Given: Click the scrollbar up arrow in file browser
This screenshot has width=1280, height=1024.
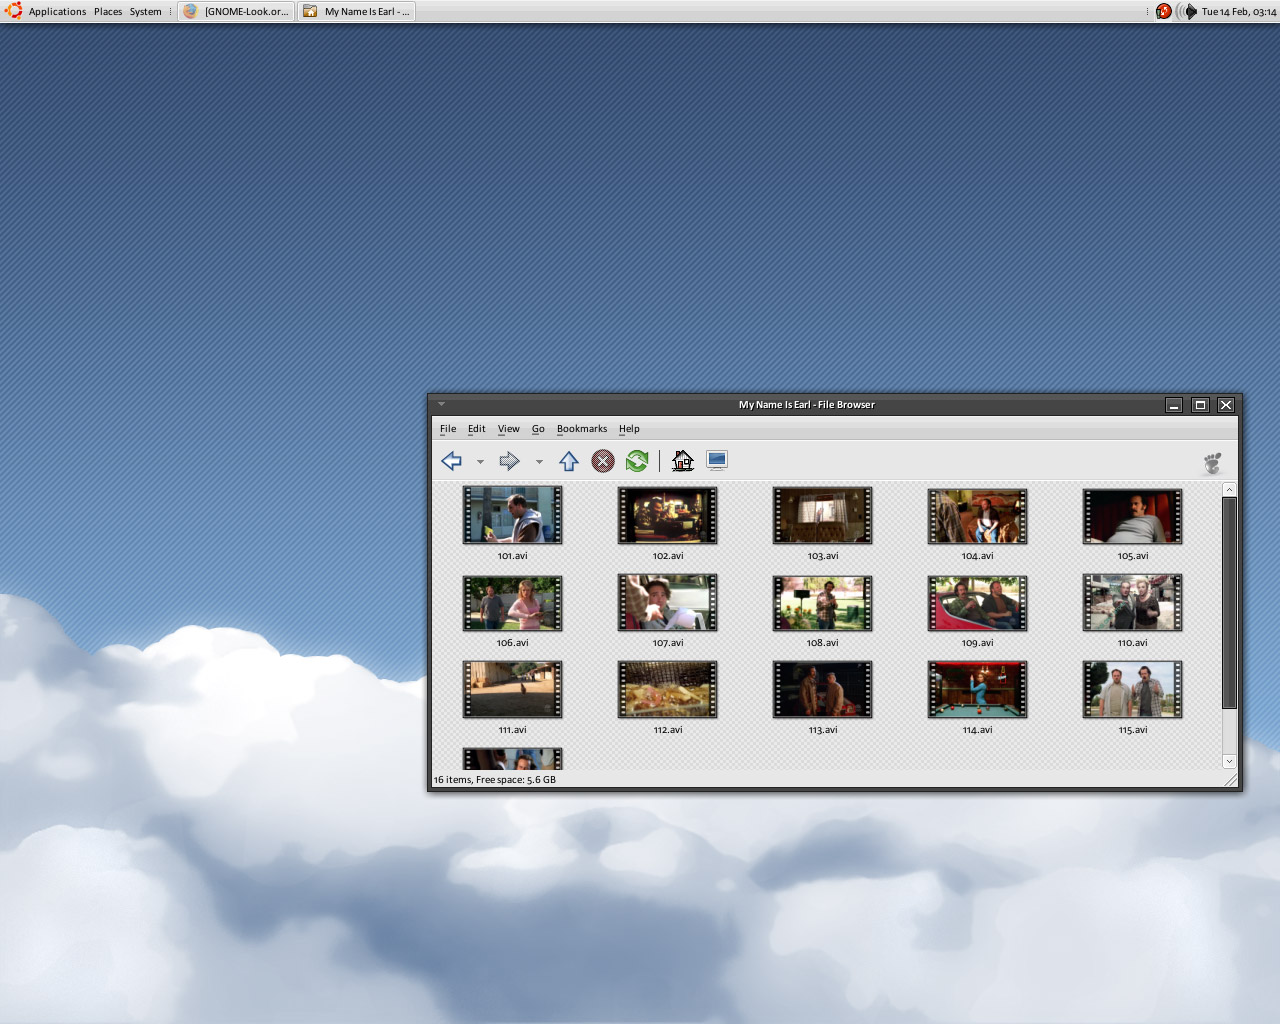Looking at the screenshot, I should (x=1230, y=490).
